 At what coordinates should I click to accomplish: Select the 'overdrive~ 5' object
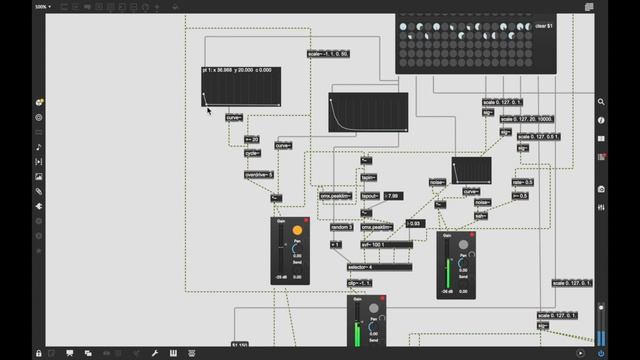[x=259, y=175]
